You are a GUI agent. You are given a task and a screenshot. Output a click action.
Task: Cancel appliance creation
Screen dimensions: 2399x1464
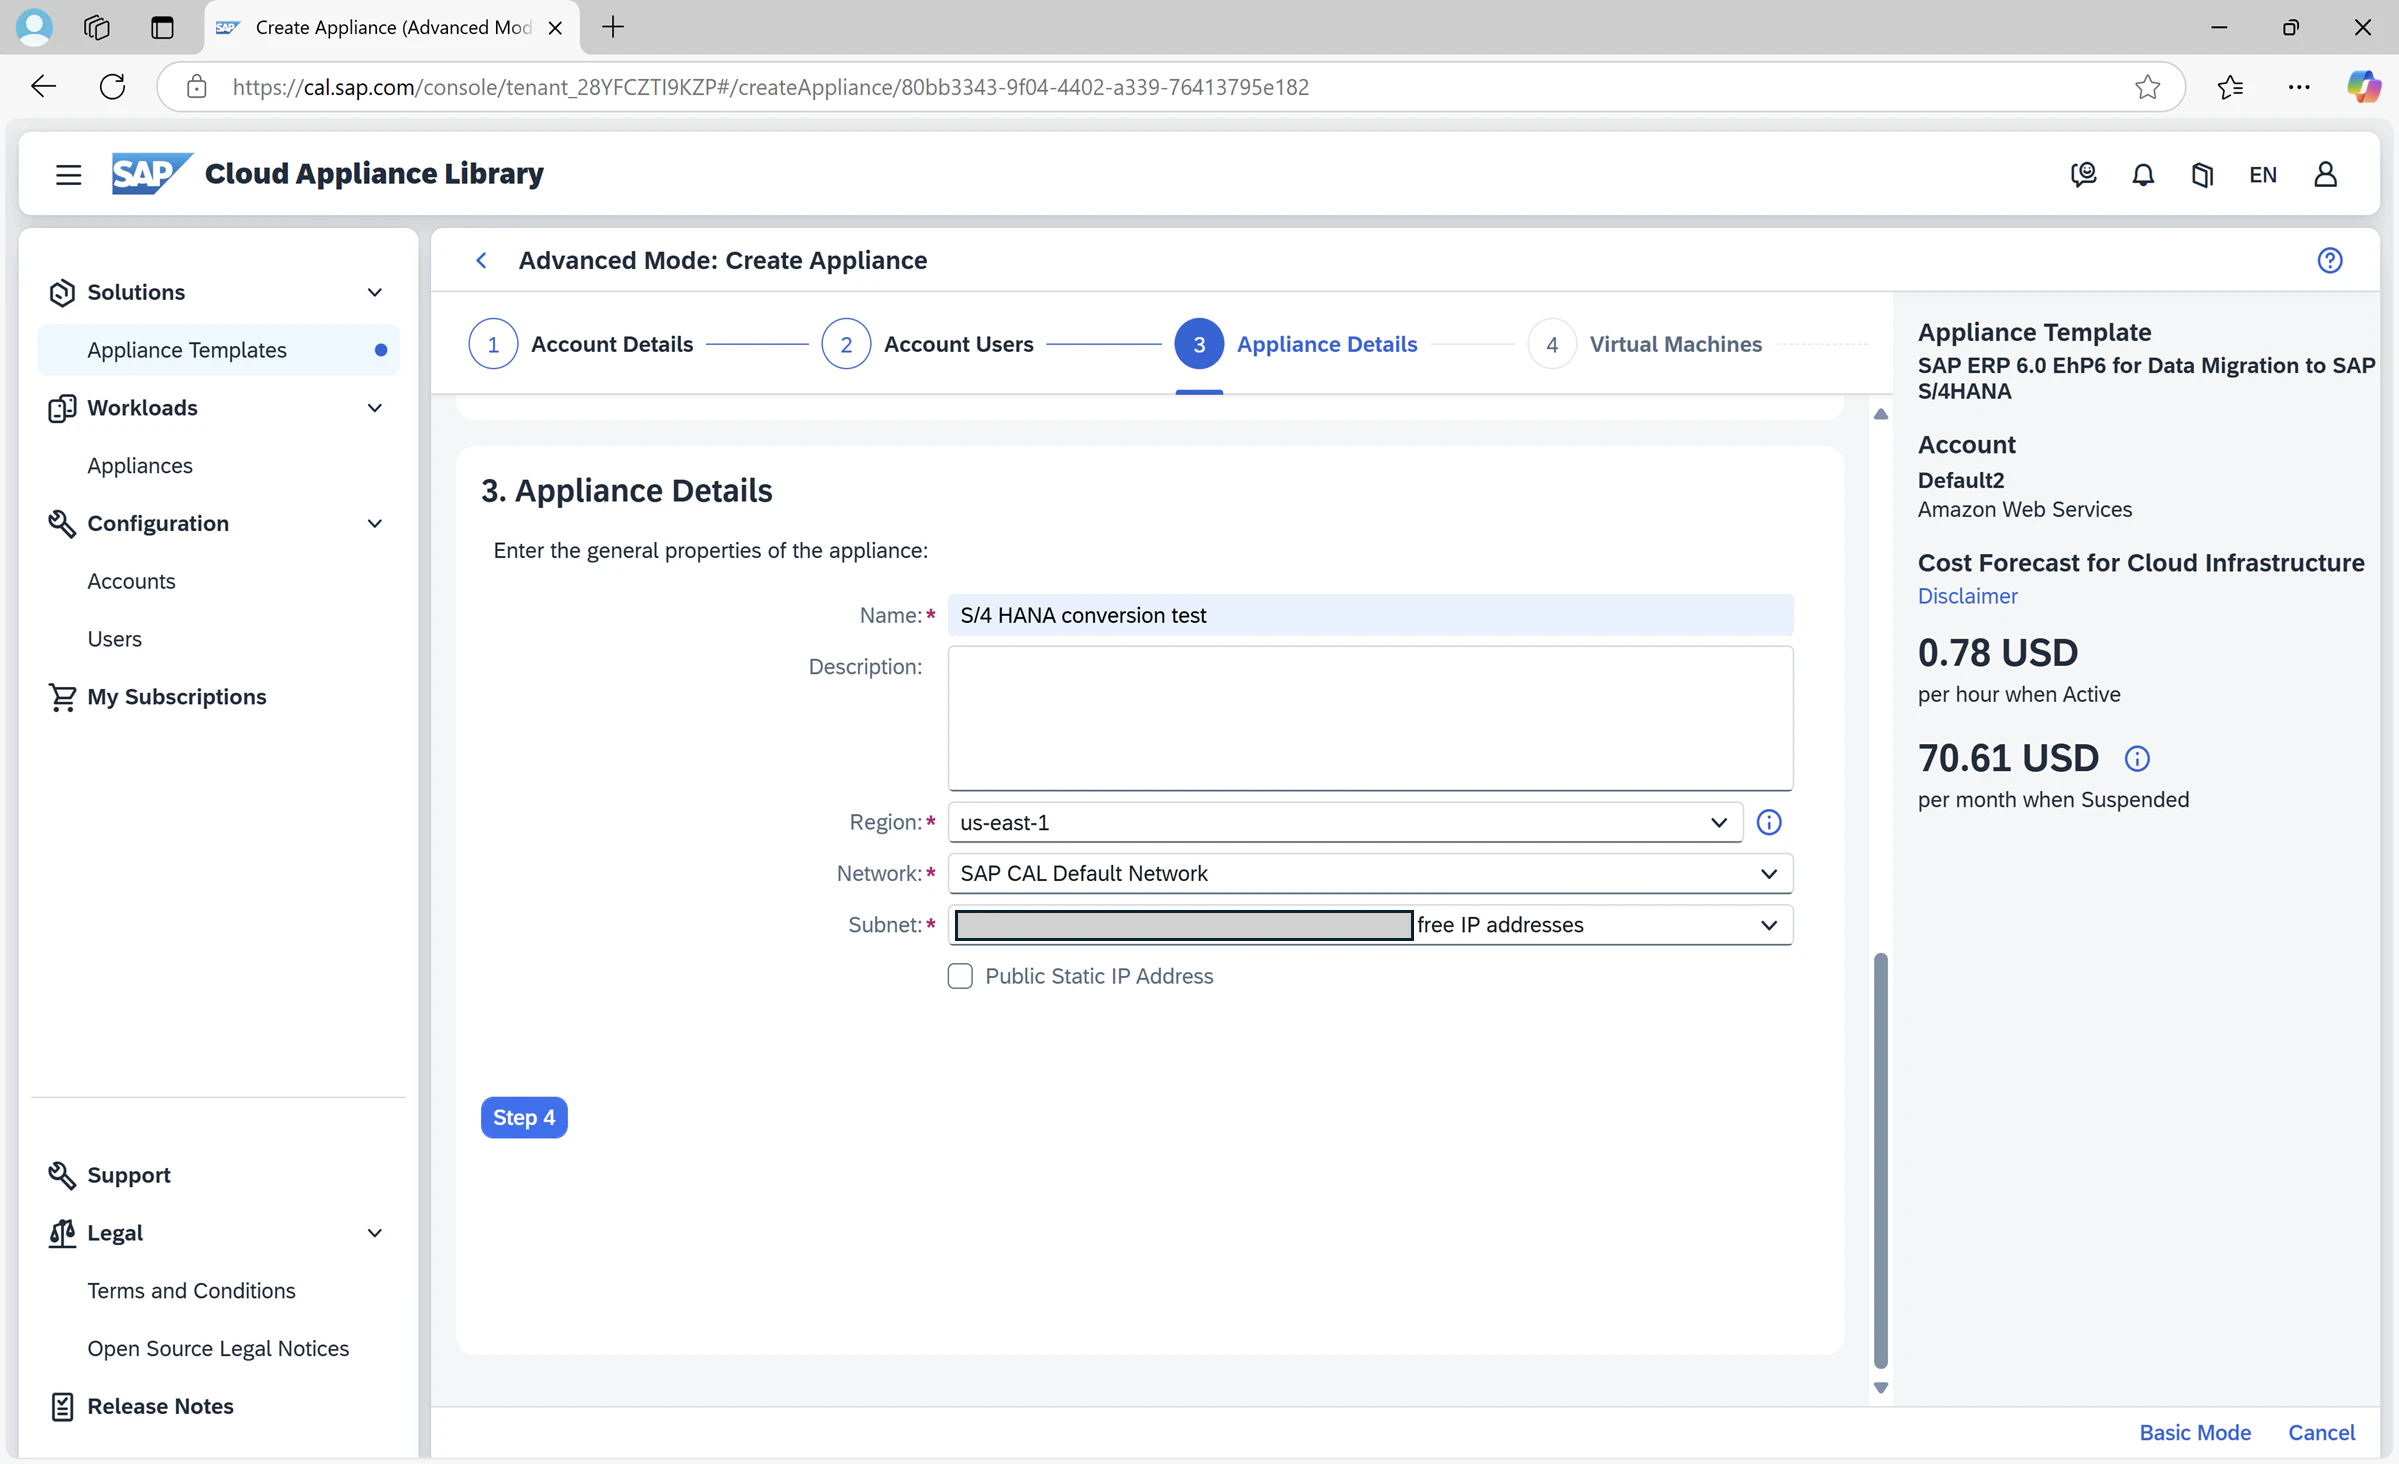coord(2321,1432)
